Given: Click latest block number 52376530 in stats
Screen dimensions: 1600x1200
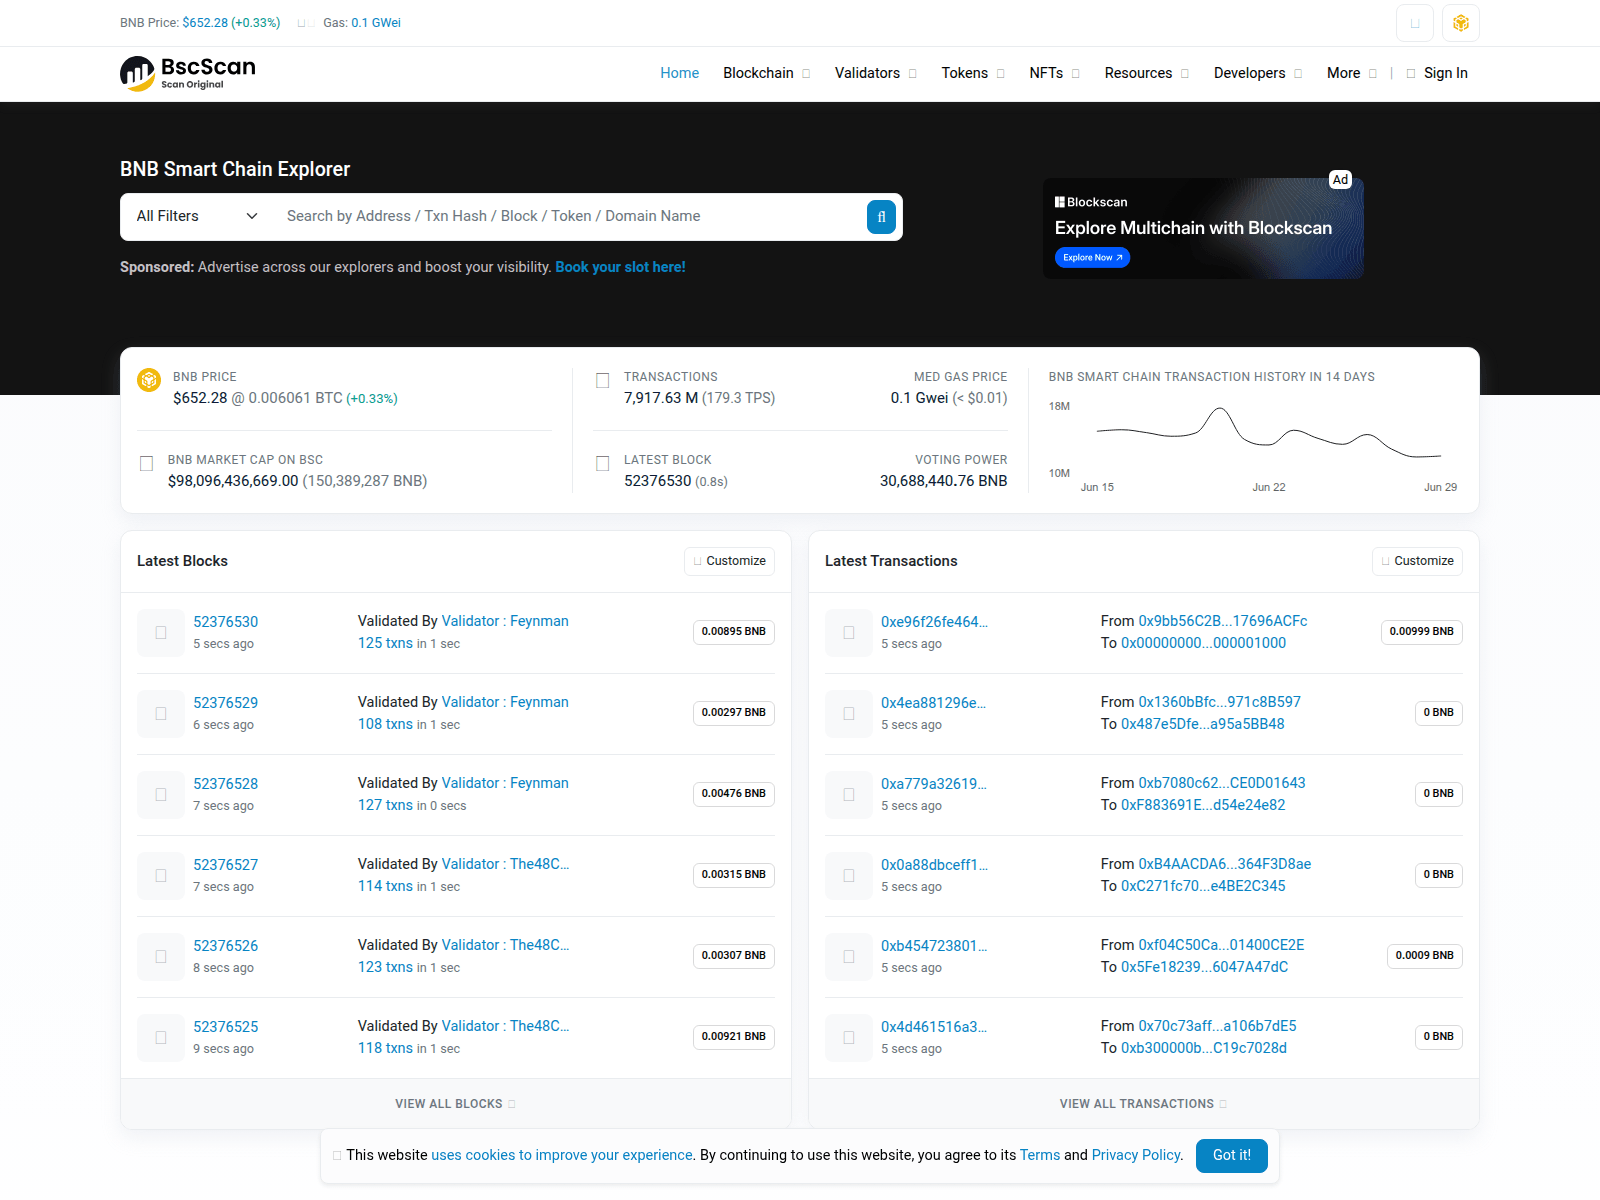Looking at the screenshot, I should click(x=658, y=481).
